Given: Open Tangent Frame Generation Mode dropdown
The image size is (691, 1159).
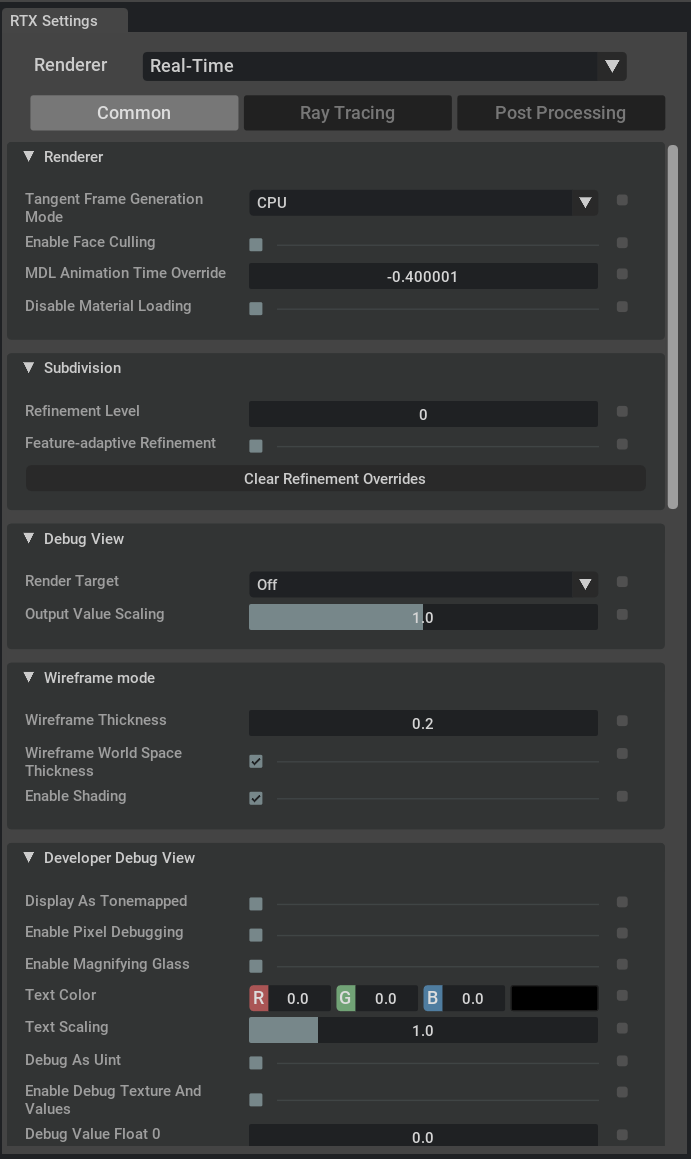Looking at the screenshot, I should [x=422, y=203].
